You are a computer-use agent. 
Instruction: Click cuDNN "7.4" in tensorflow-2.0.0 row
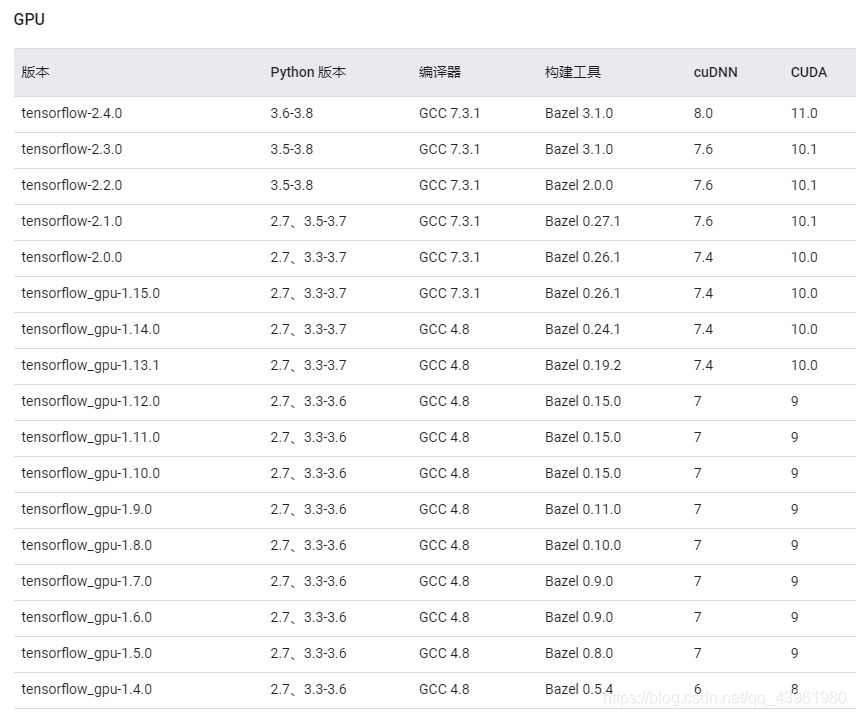click(x=703, y=257)
